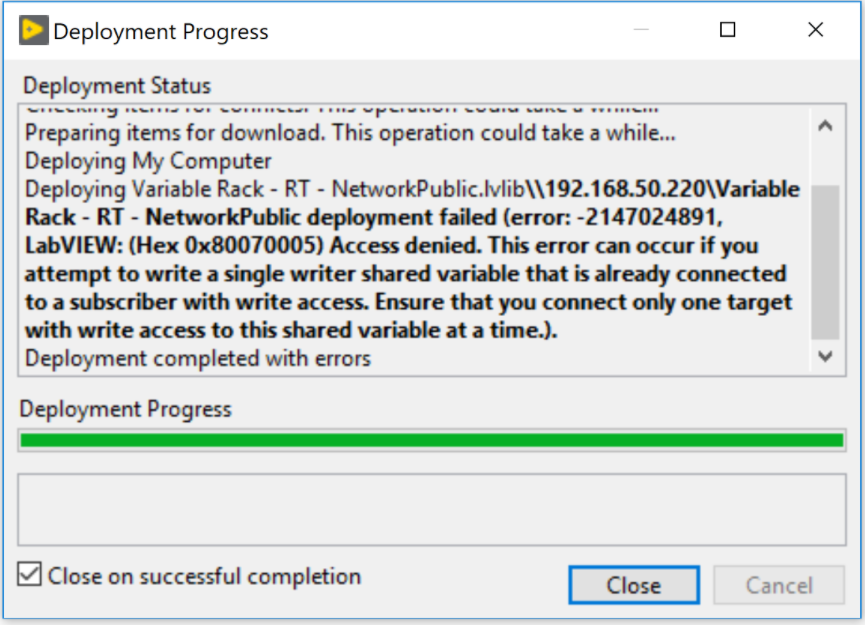Select the "Deploying My Computer" status line
The width and height of the screenshot is (865, 625).
[x=148, y=161]
